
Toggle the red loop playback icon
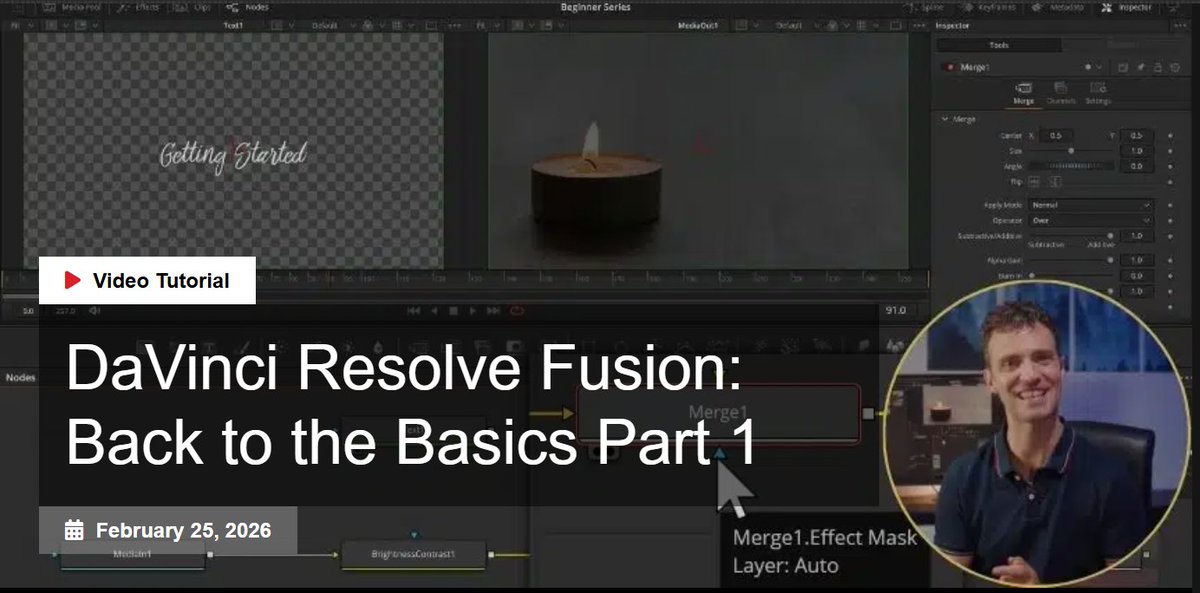[x=517, y=311]
